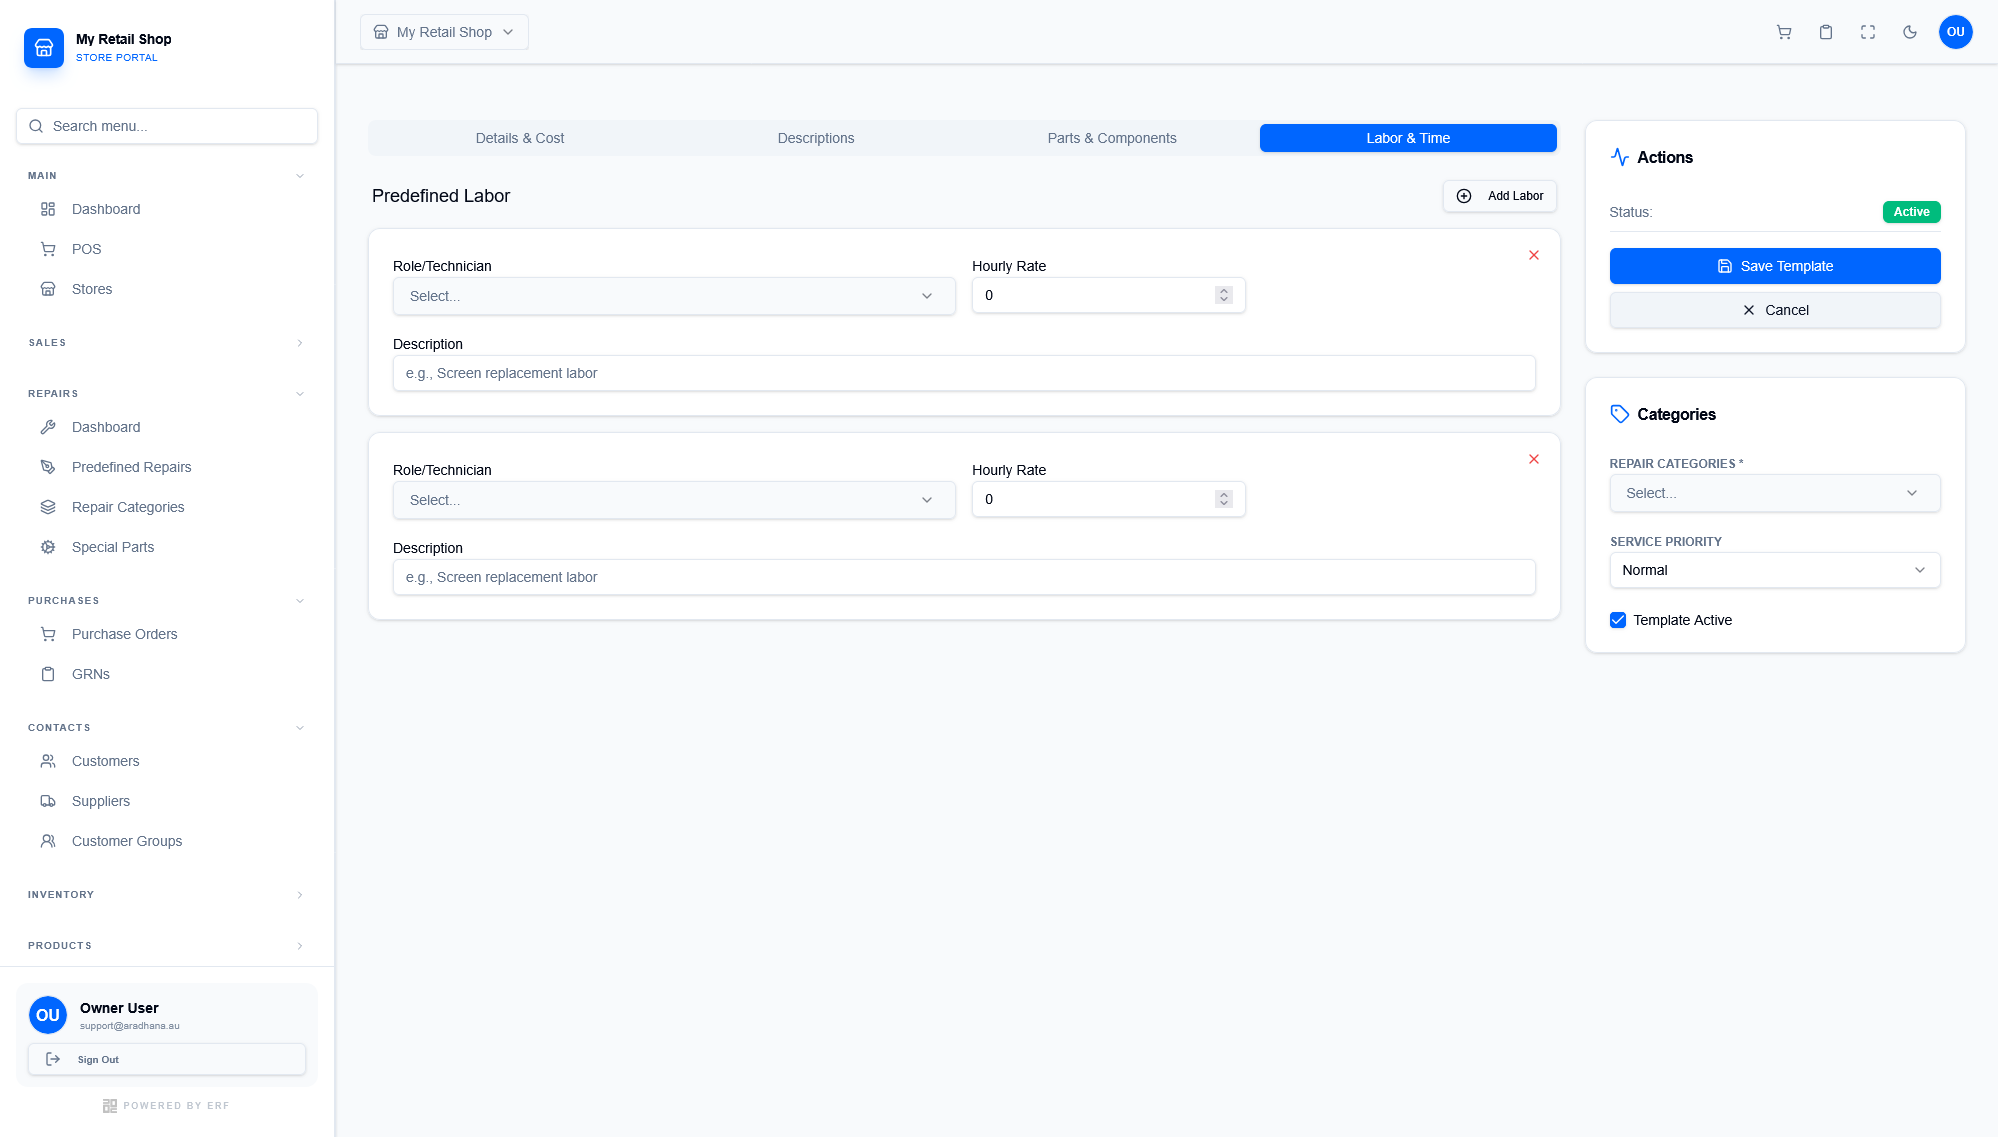Click Save Template button

1775,266
